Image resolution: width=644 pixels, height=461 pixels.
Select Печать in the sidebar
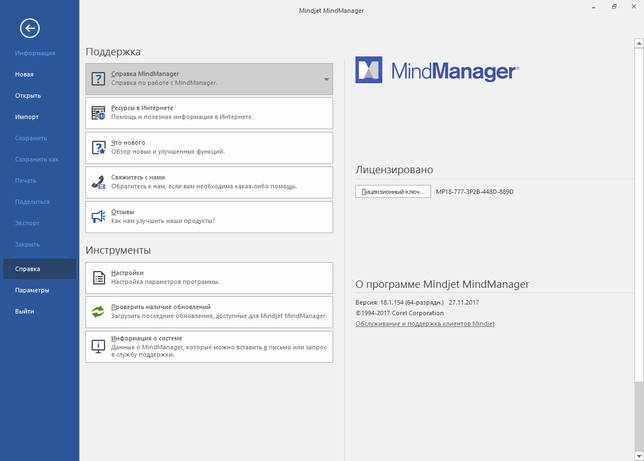(x=25, y=181)
